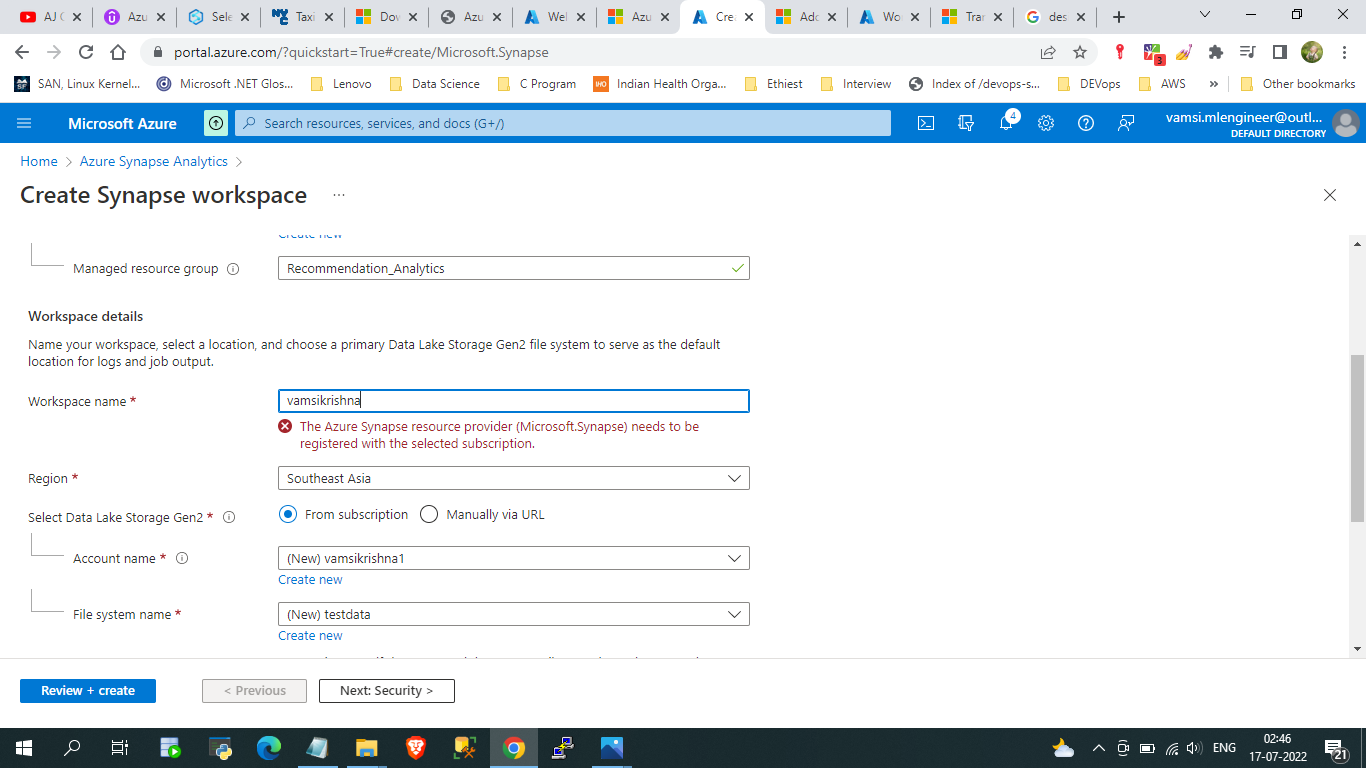This screenshot has height=768, width=1366.
Task: Open Task View on the taskbar
Action: click(x=119, y=747)
